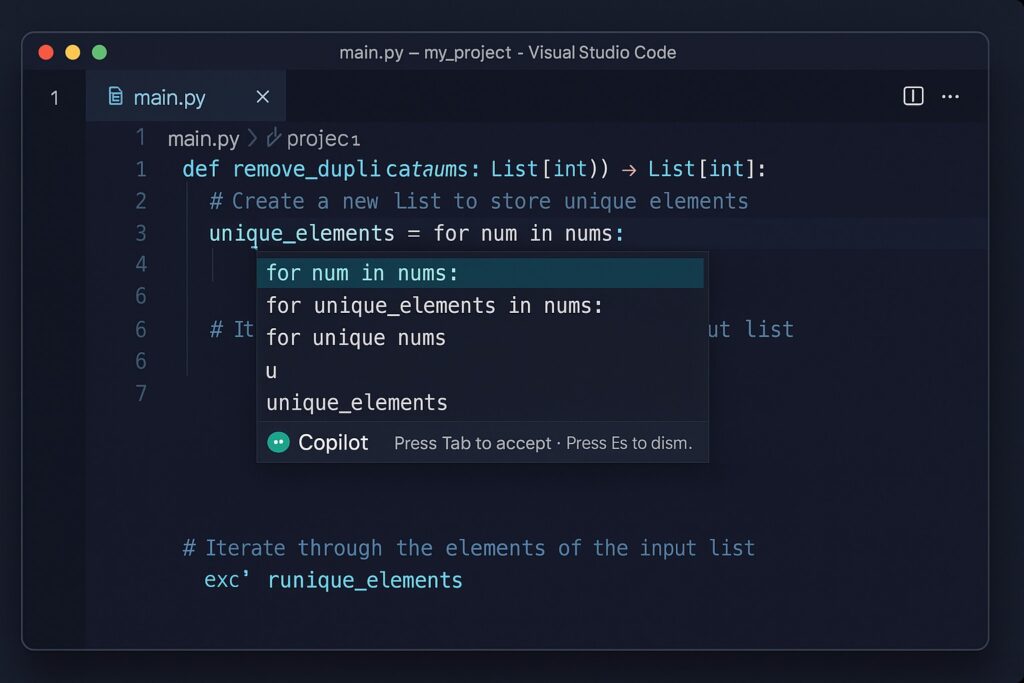This screenshot has height=683, width=1024.
Task: Accept suggestion 'for num in nums:'
Action: pos(480,273)
